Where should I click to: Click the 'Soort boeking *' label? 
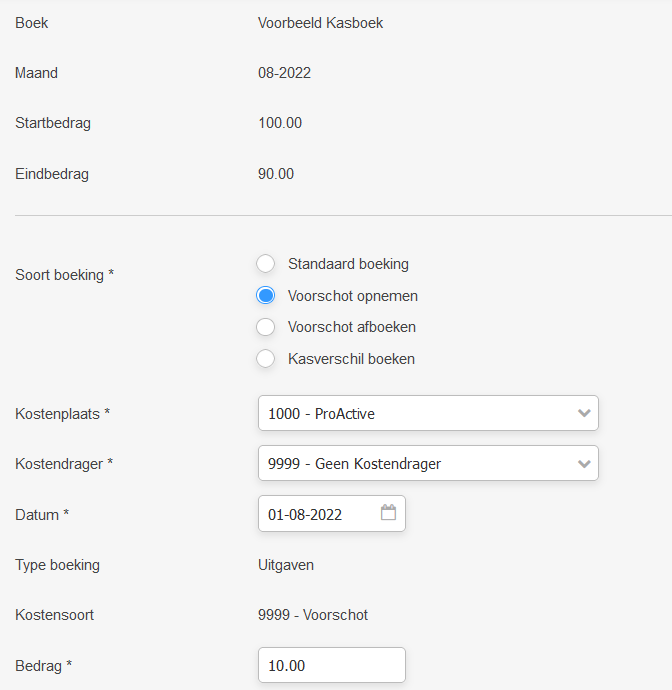65,275
